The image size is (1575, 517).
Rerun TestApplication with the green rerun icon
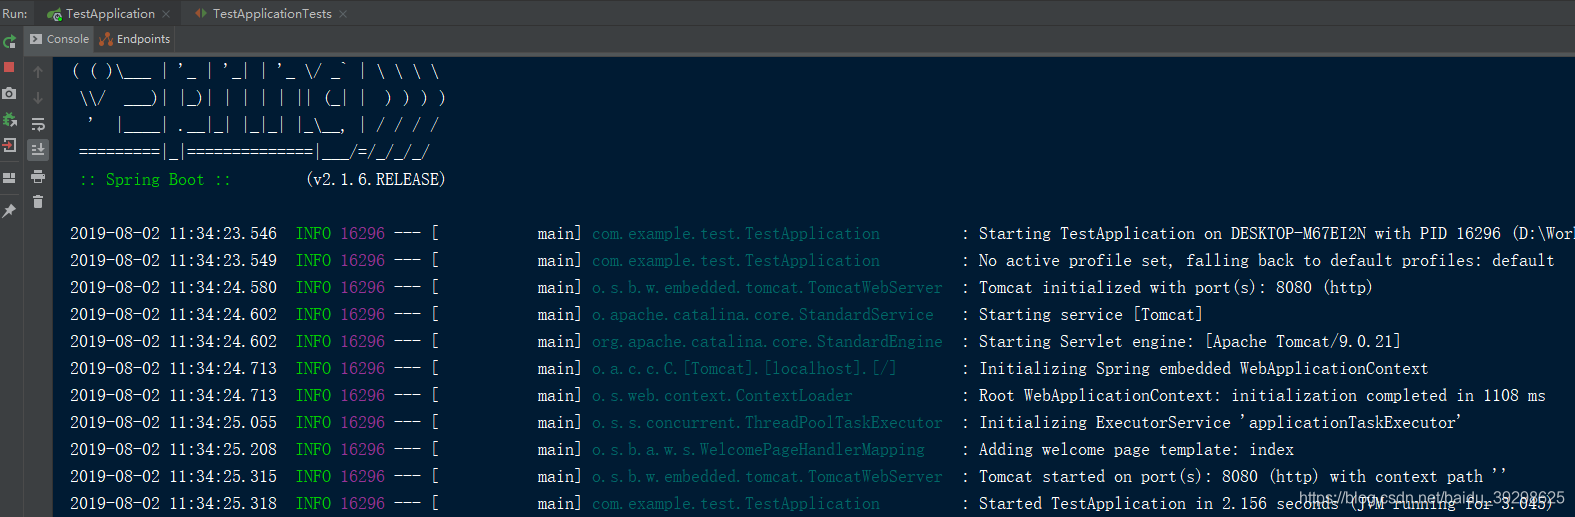tap(9, 41)
